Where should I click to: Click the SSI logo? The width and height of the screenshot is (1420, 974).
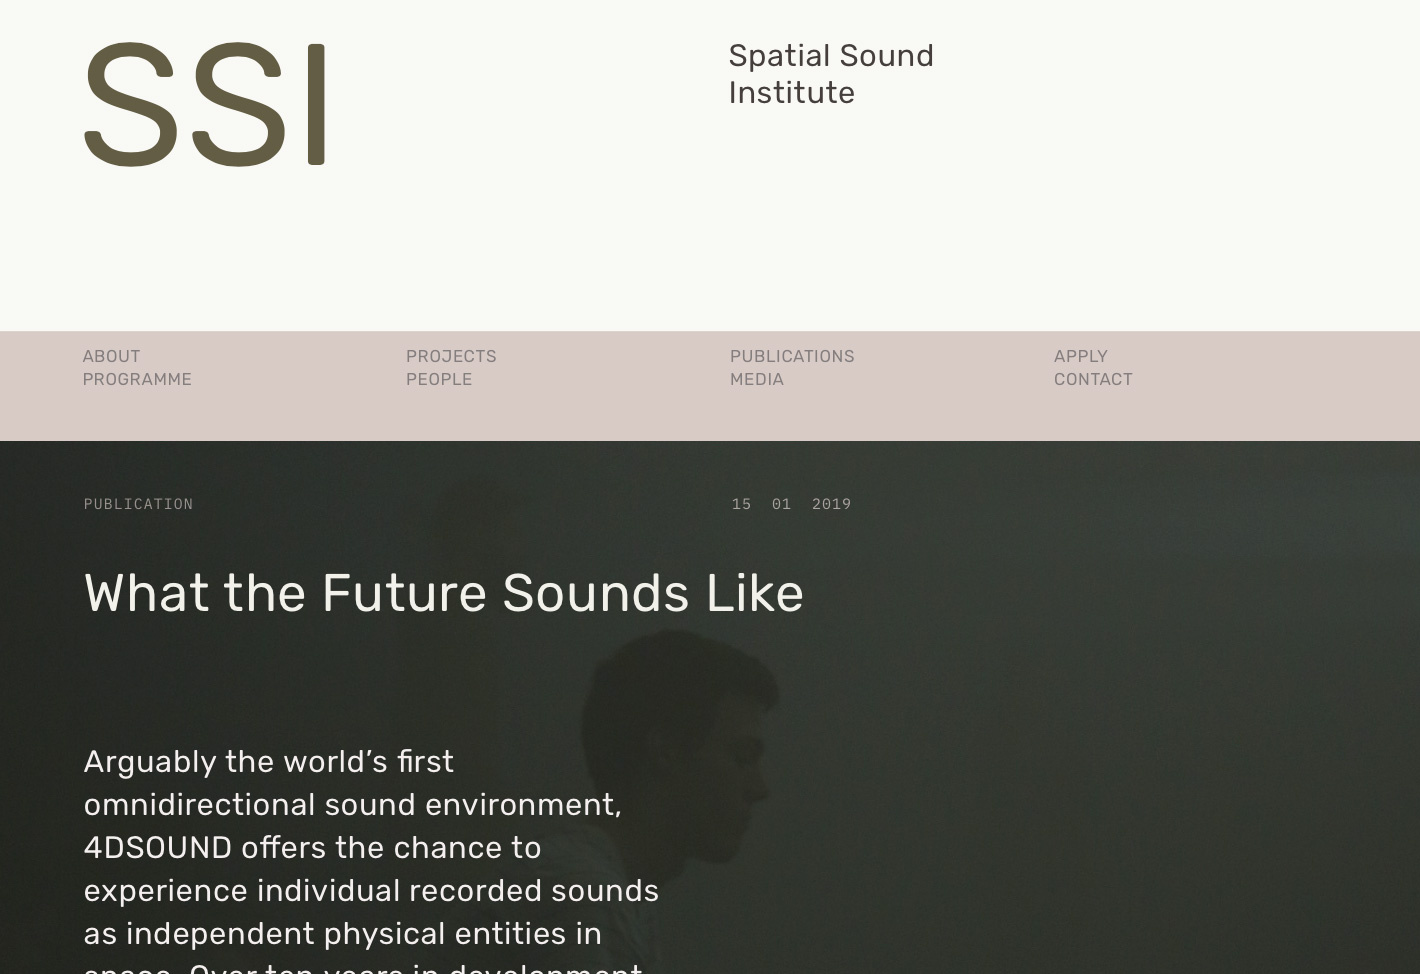[x=205, y=104]
